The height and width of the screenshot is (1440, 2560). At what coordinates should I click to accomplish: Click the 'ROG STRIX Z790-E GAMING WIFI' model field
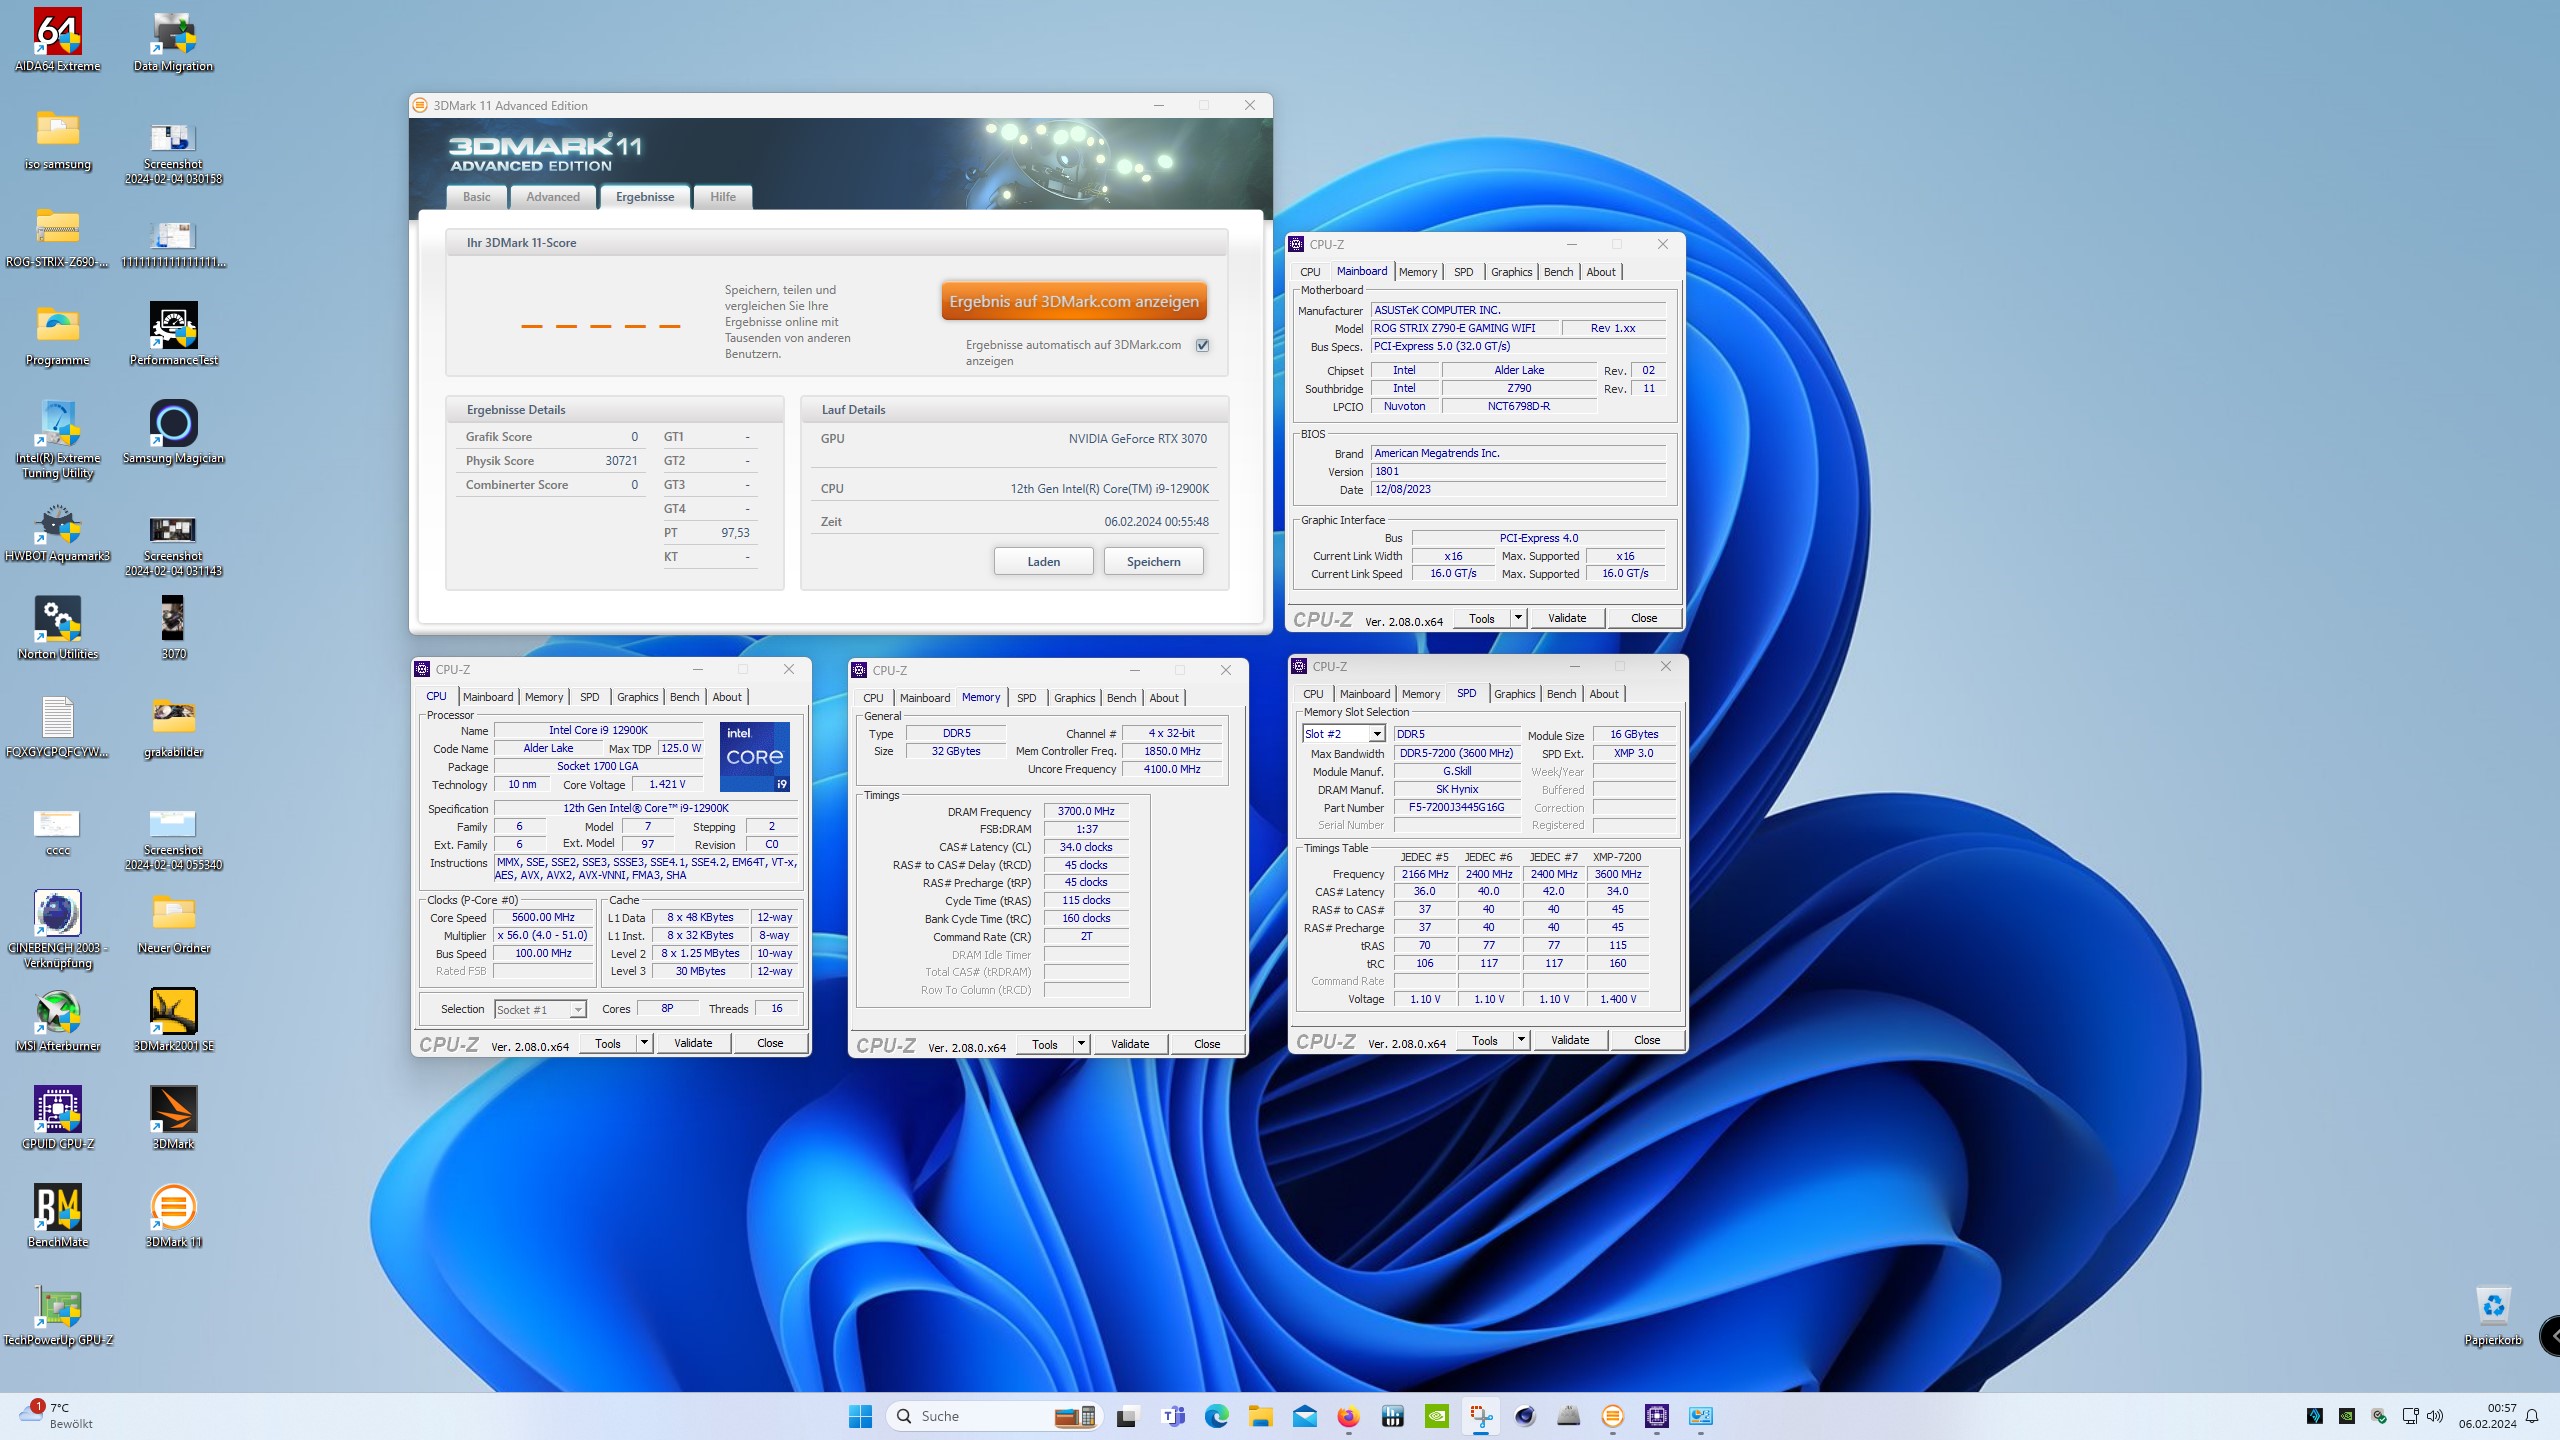point(1465,328)
